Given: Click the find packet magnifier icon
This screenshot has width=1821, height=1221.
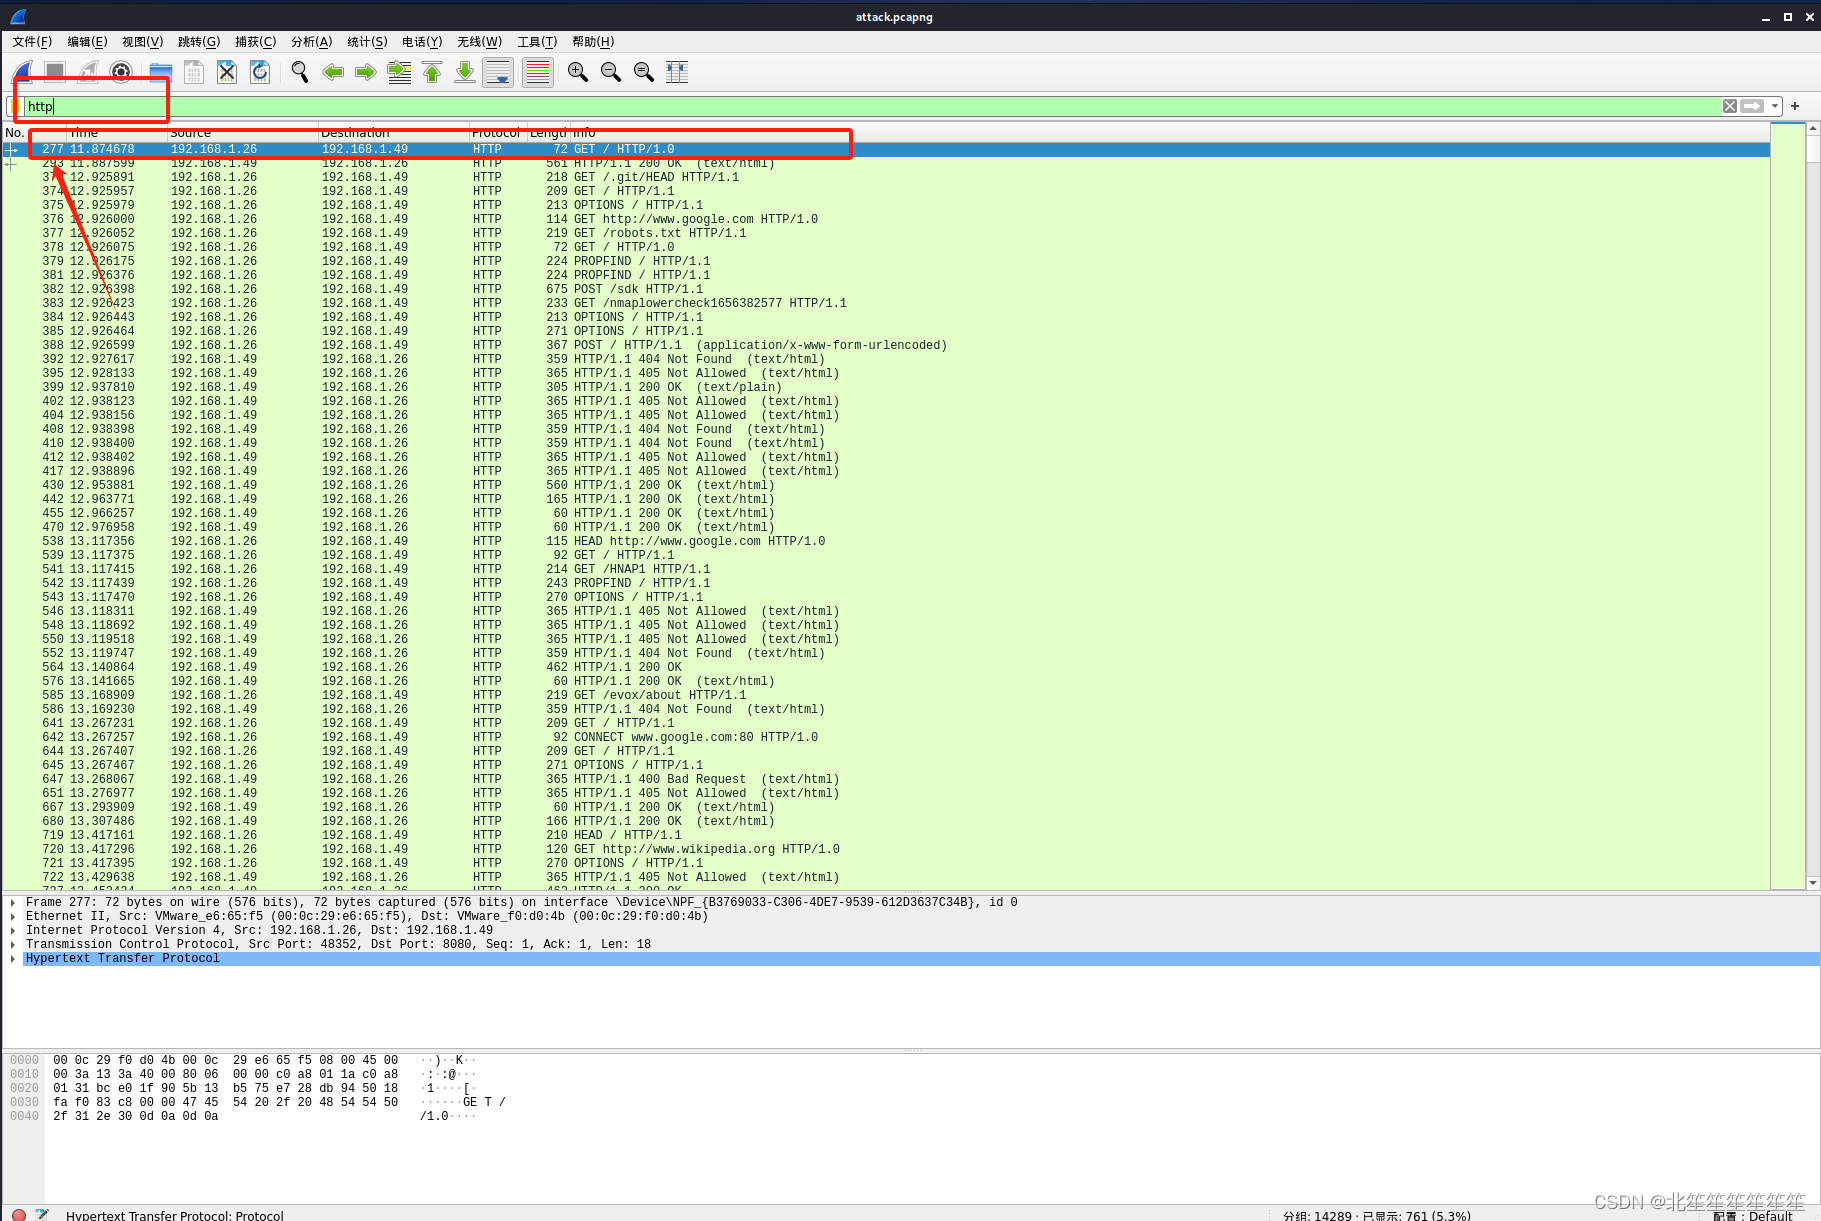Looking at the screenshot, I should click(299, 72).
